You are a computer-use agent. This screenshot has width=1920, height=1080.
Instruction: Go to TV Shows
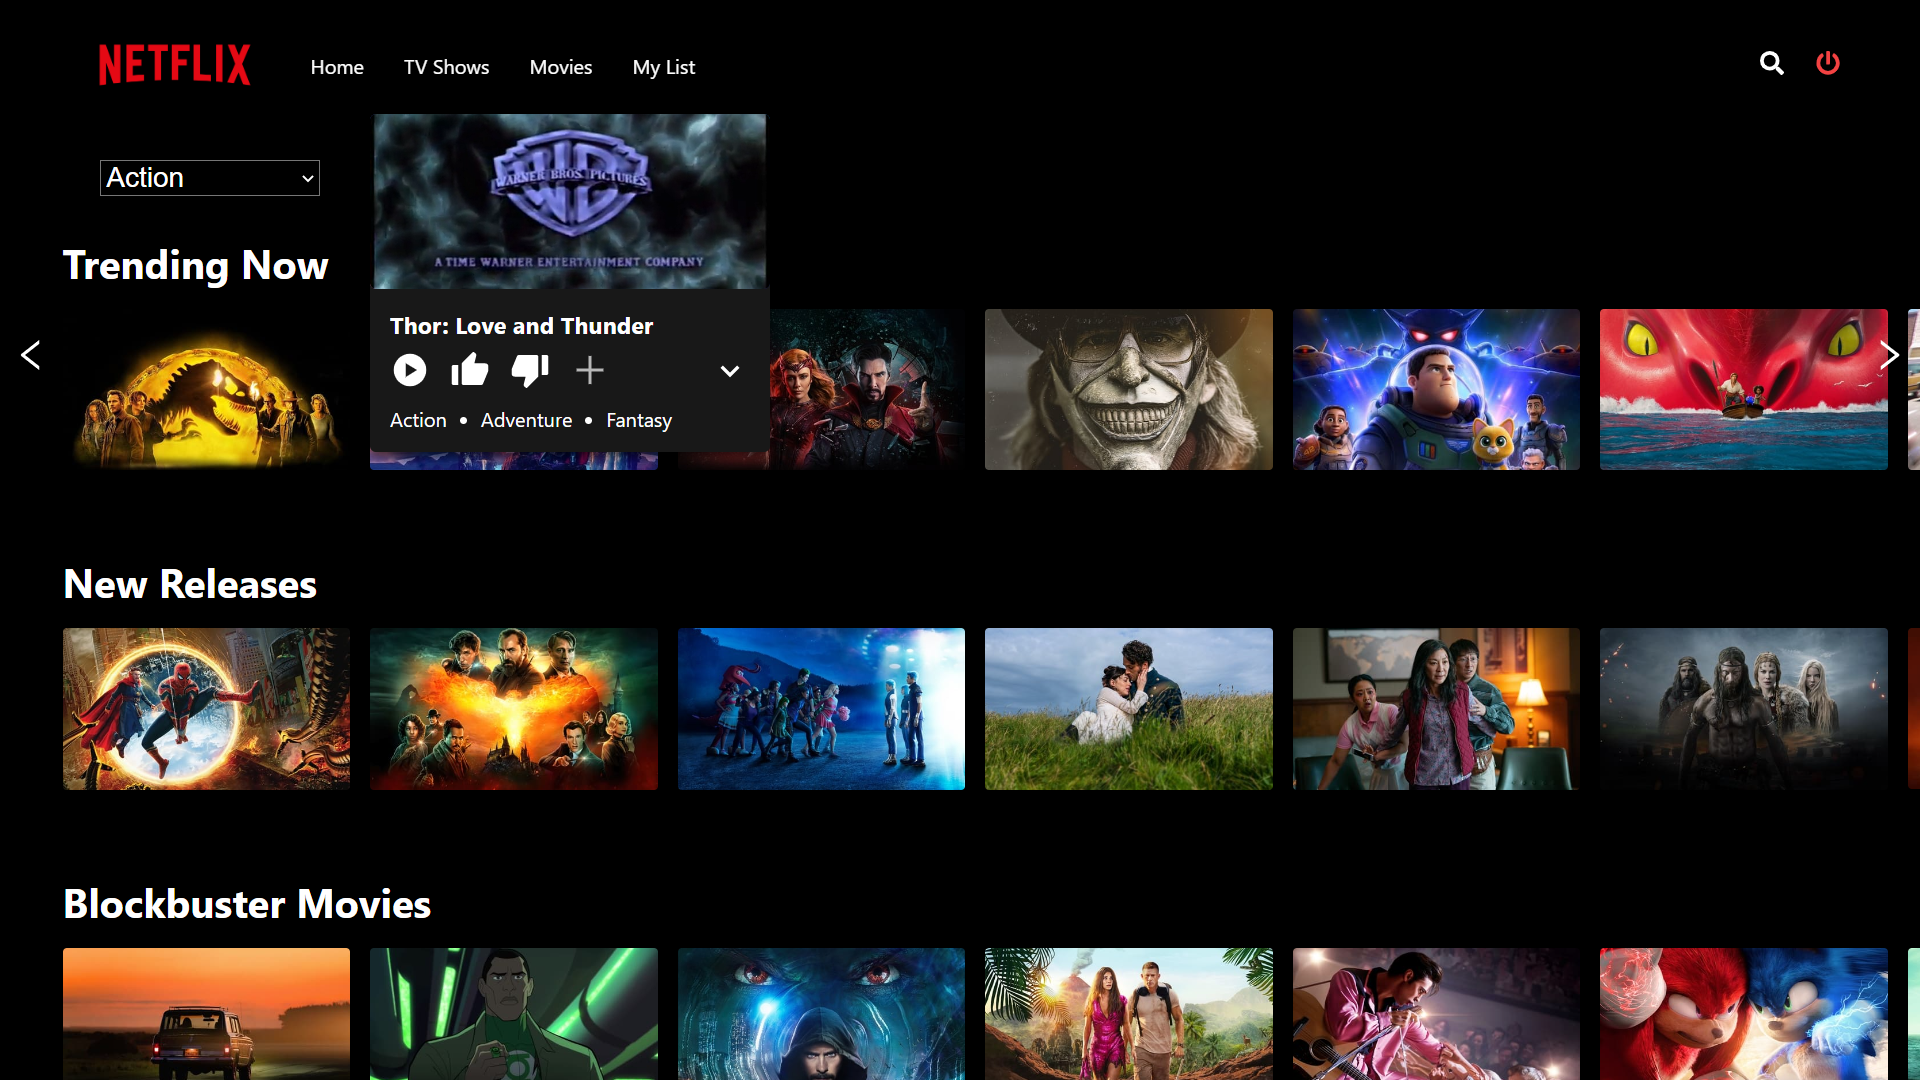pos(446,66)
